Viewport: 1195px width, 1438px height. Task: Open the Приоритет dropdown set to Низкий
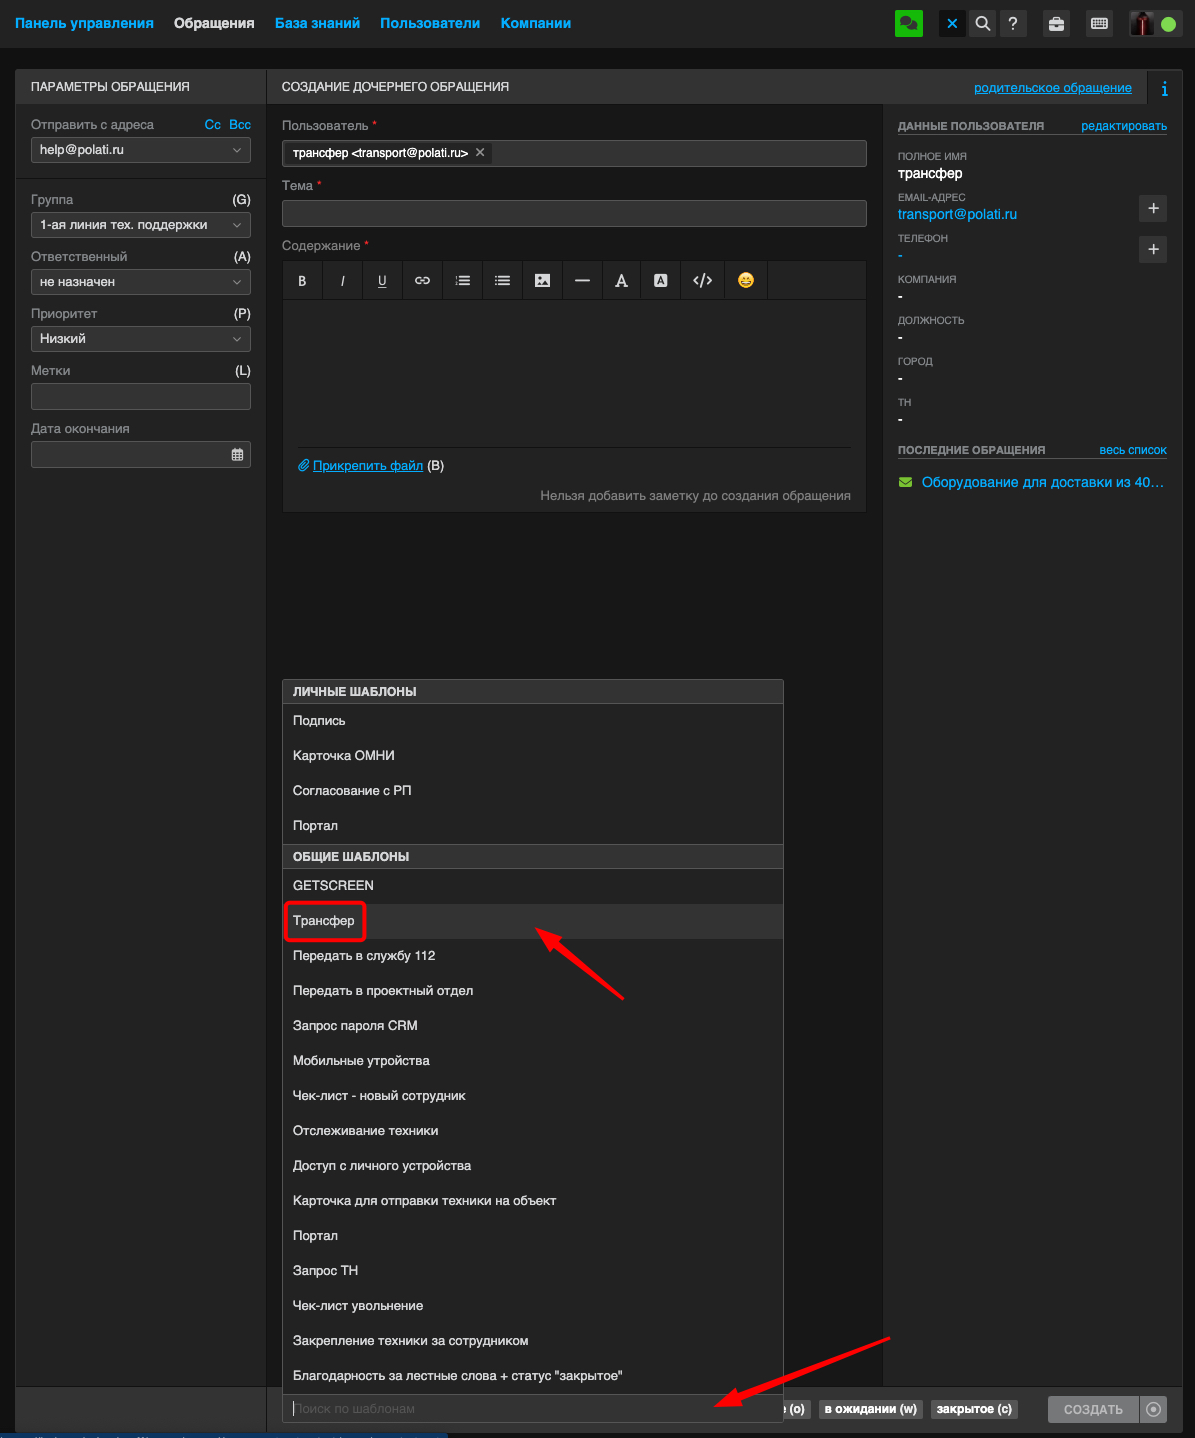[x=140, y=339]
